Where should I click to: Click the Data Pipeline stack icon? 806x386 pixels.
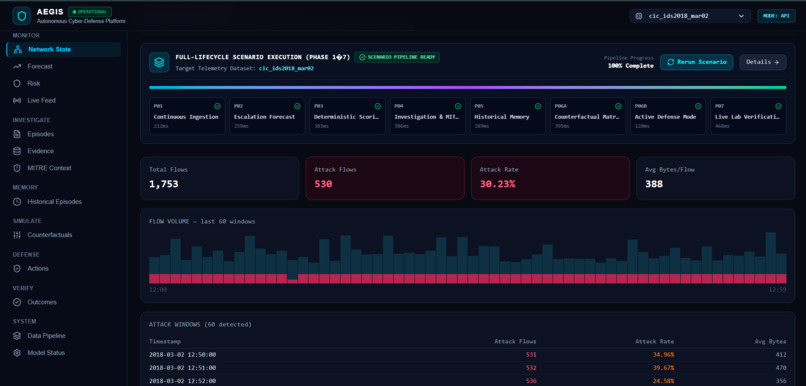(17, 336)
